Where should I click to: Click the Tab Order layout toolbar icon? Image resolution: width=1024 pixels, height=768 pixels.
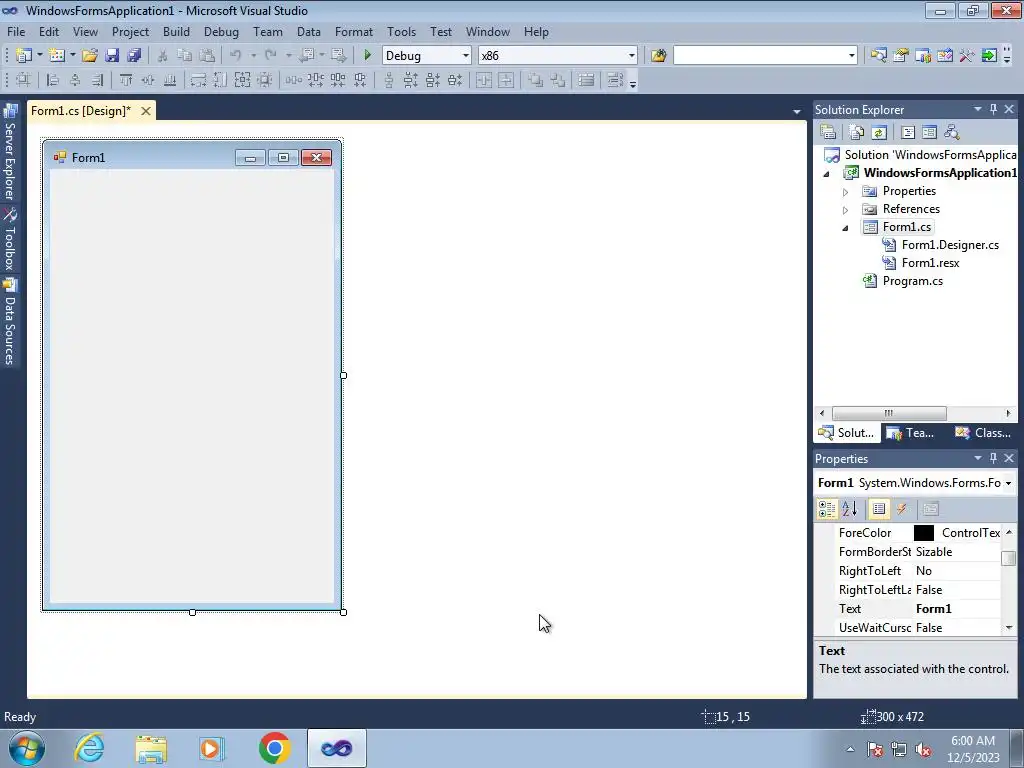coord(614,80)
